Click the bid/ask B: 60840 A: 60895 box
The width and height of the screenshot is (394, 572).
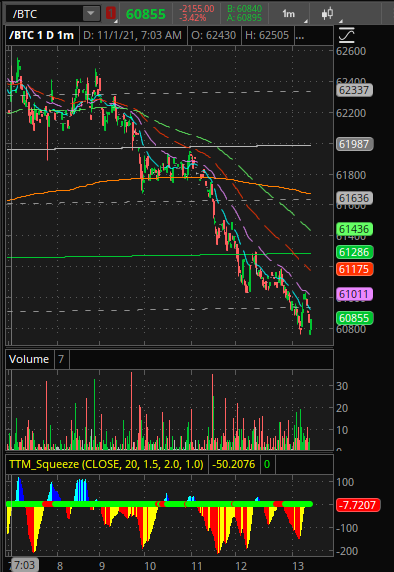tap(244, 13)
